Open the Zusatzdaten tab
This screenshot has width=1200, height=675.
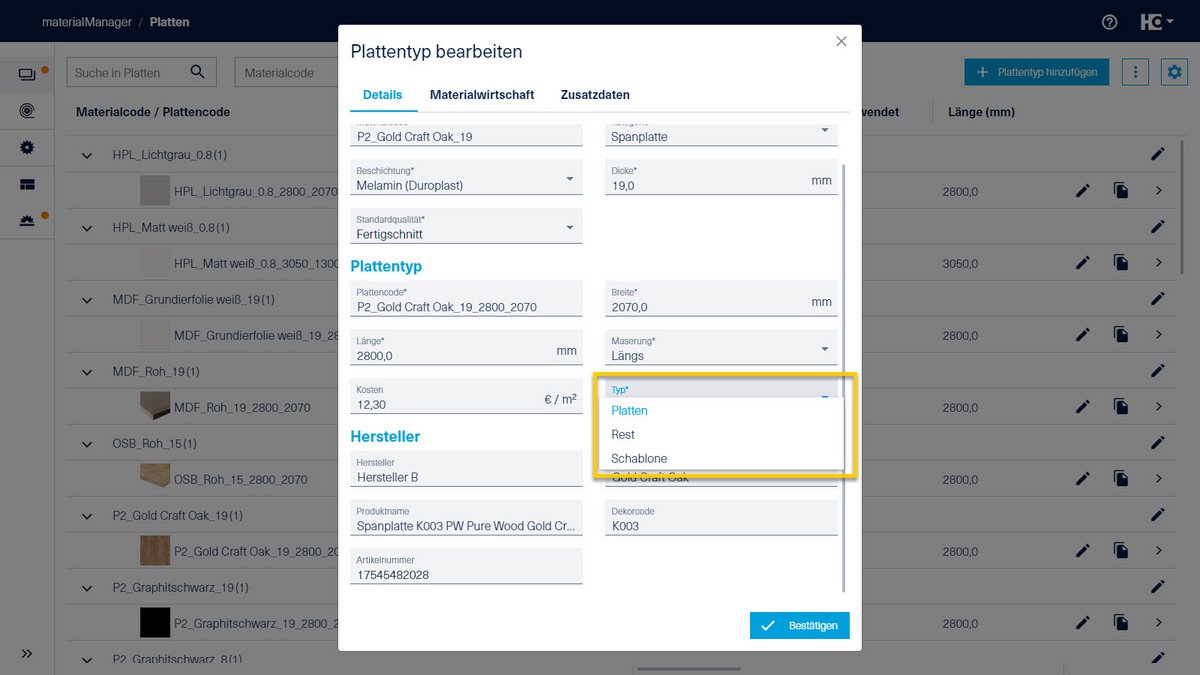pyautogui.click(x=595, y=95)
